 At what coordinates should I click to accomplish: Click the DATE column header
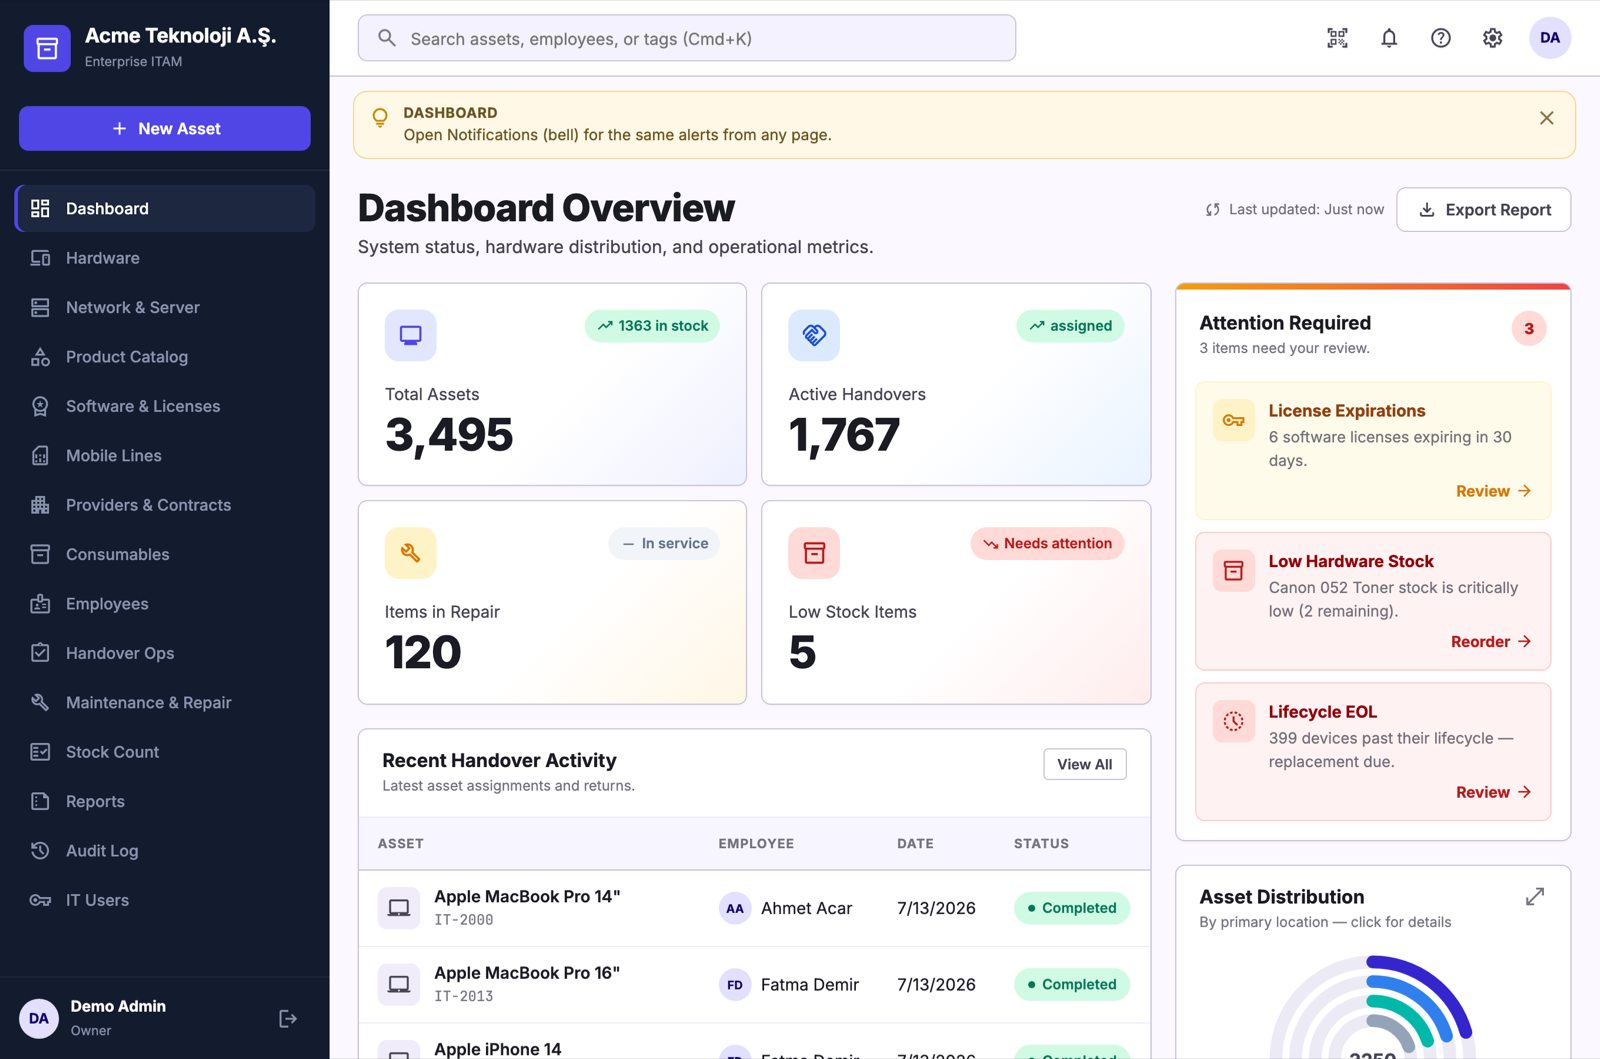click(915, 844)
